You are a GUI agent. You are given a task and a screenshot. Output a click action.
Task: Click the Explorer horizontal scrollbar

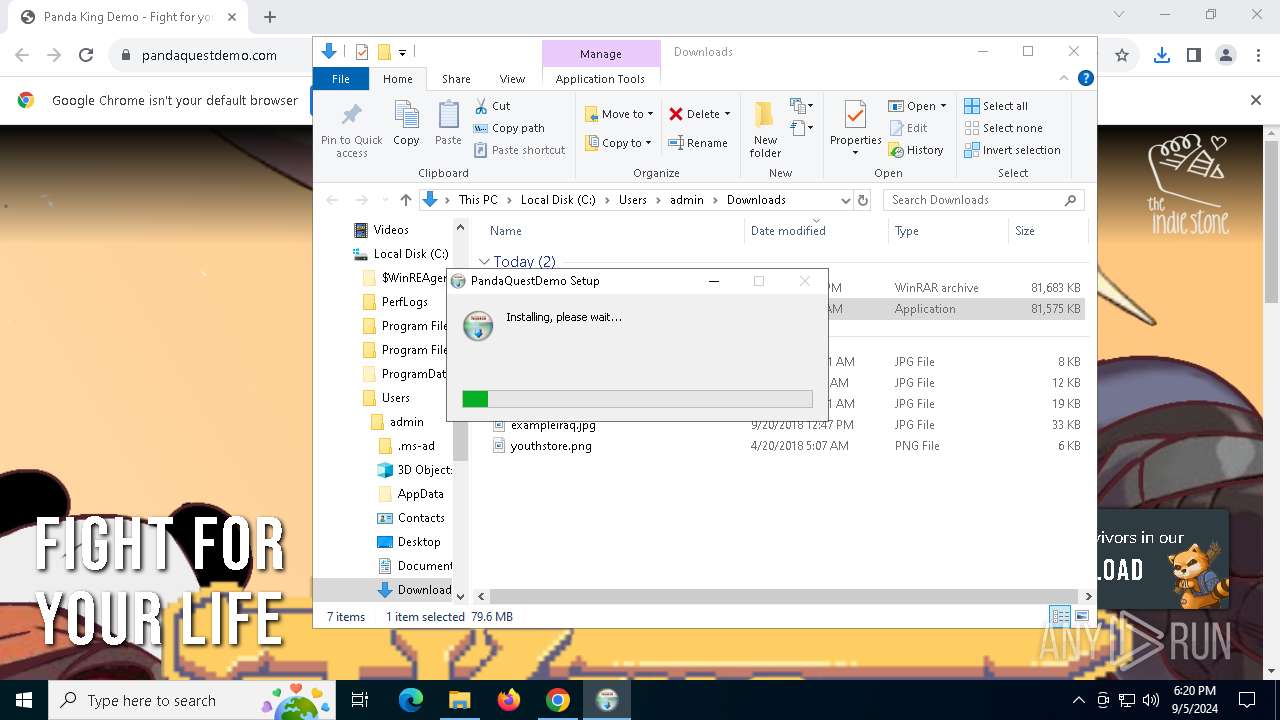click(x=783, y=596)
